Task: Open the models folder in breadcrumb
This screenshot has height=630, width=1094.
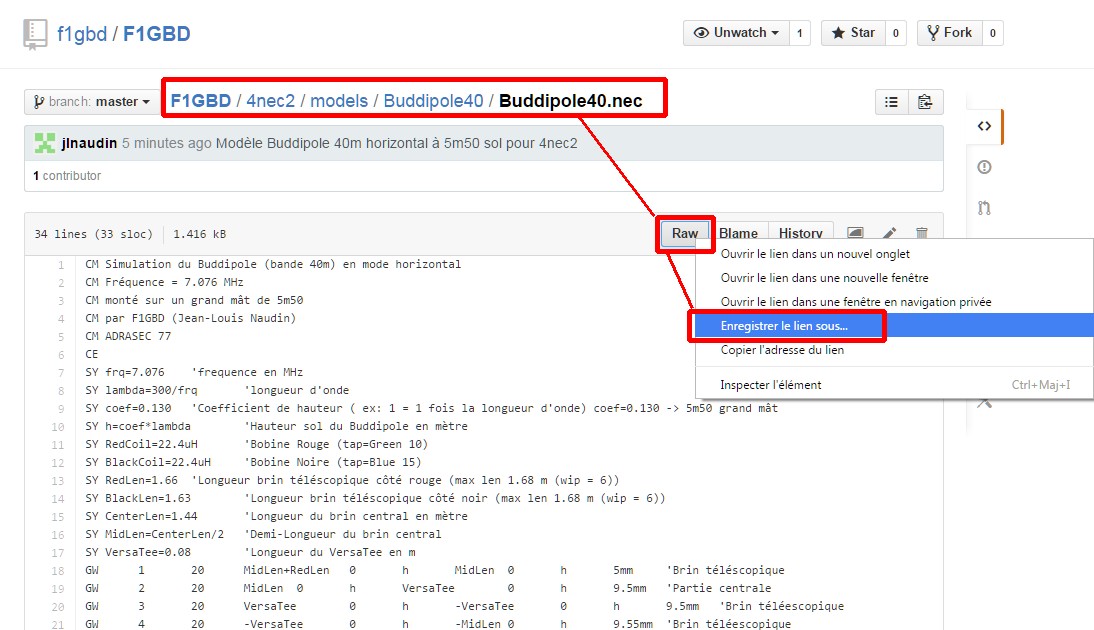Action: coord(338,100)
